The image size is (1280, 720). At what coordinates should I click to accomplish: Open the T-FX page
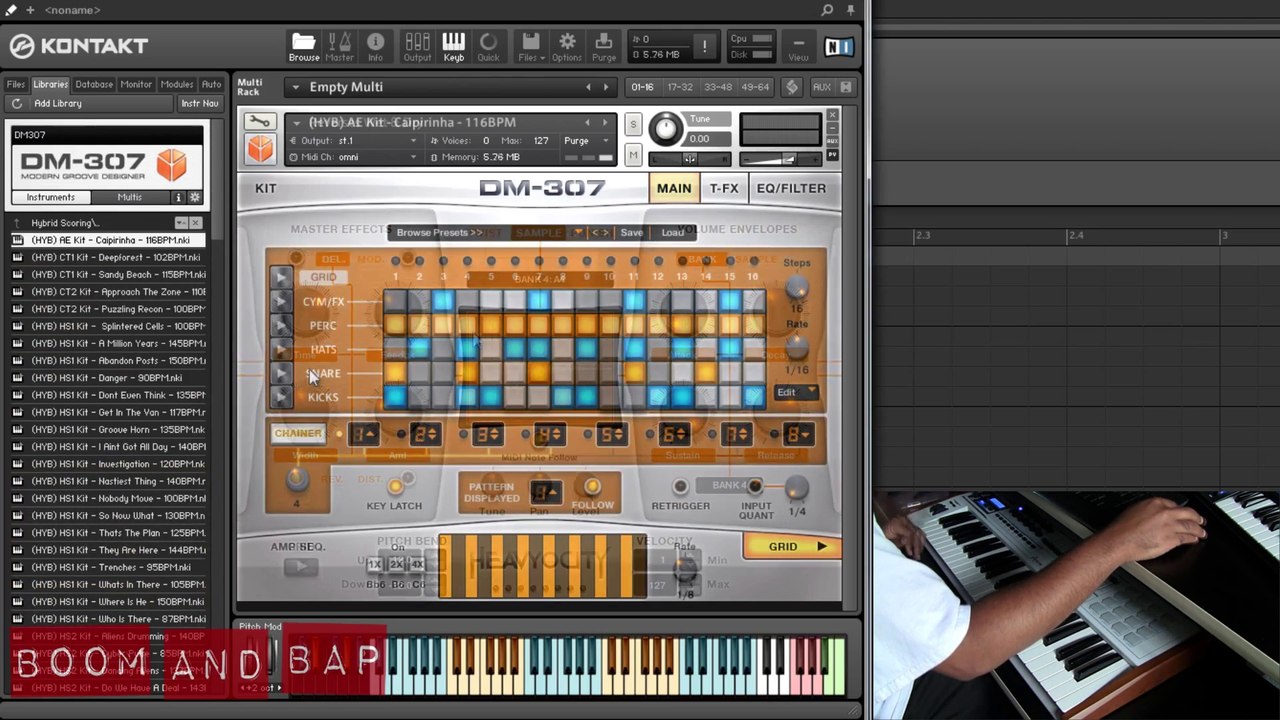click(724, 188)
